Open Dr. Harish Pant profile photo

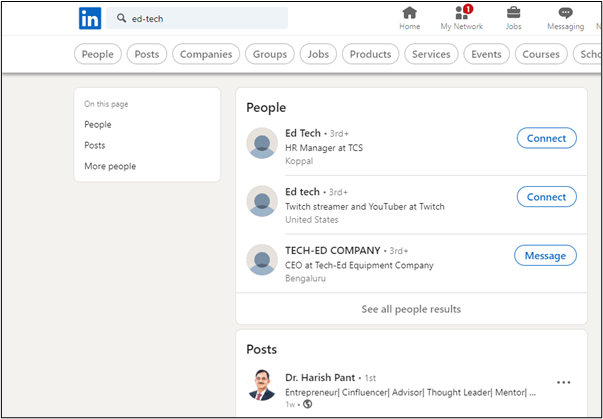[x=262, y=386]
